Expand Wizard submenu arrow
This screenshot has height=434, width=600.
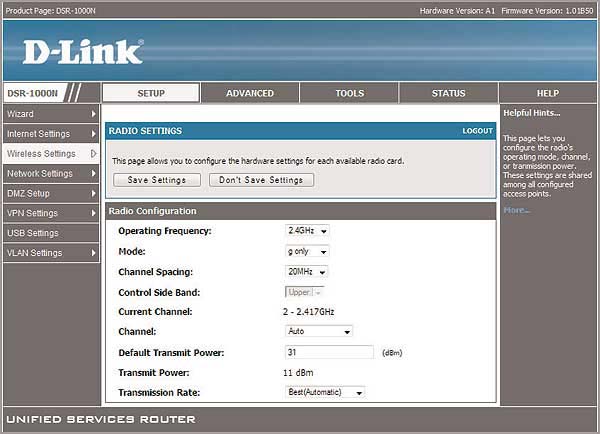[93, 114]
